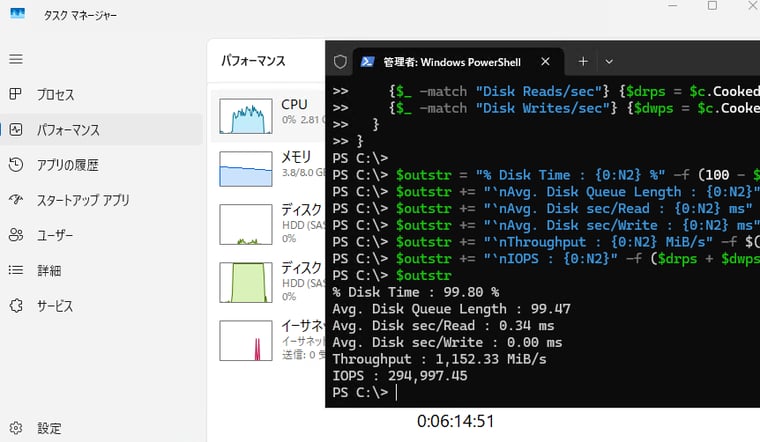Open the サービス page
Viewport: 760px width, 442px height.
(101, 305)
